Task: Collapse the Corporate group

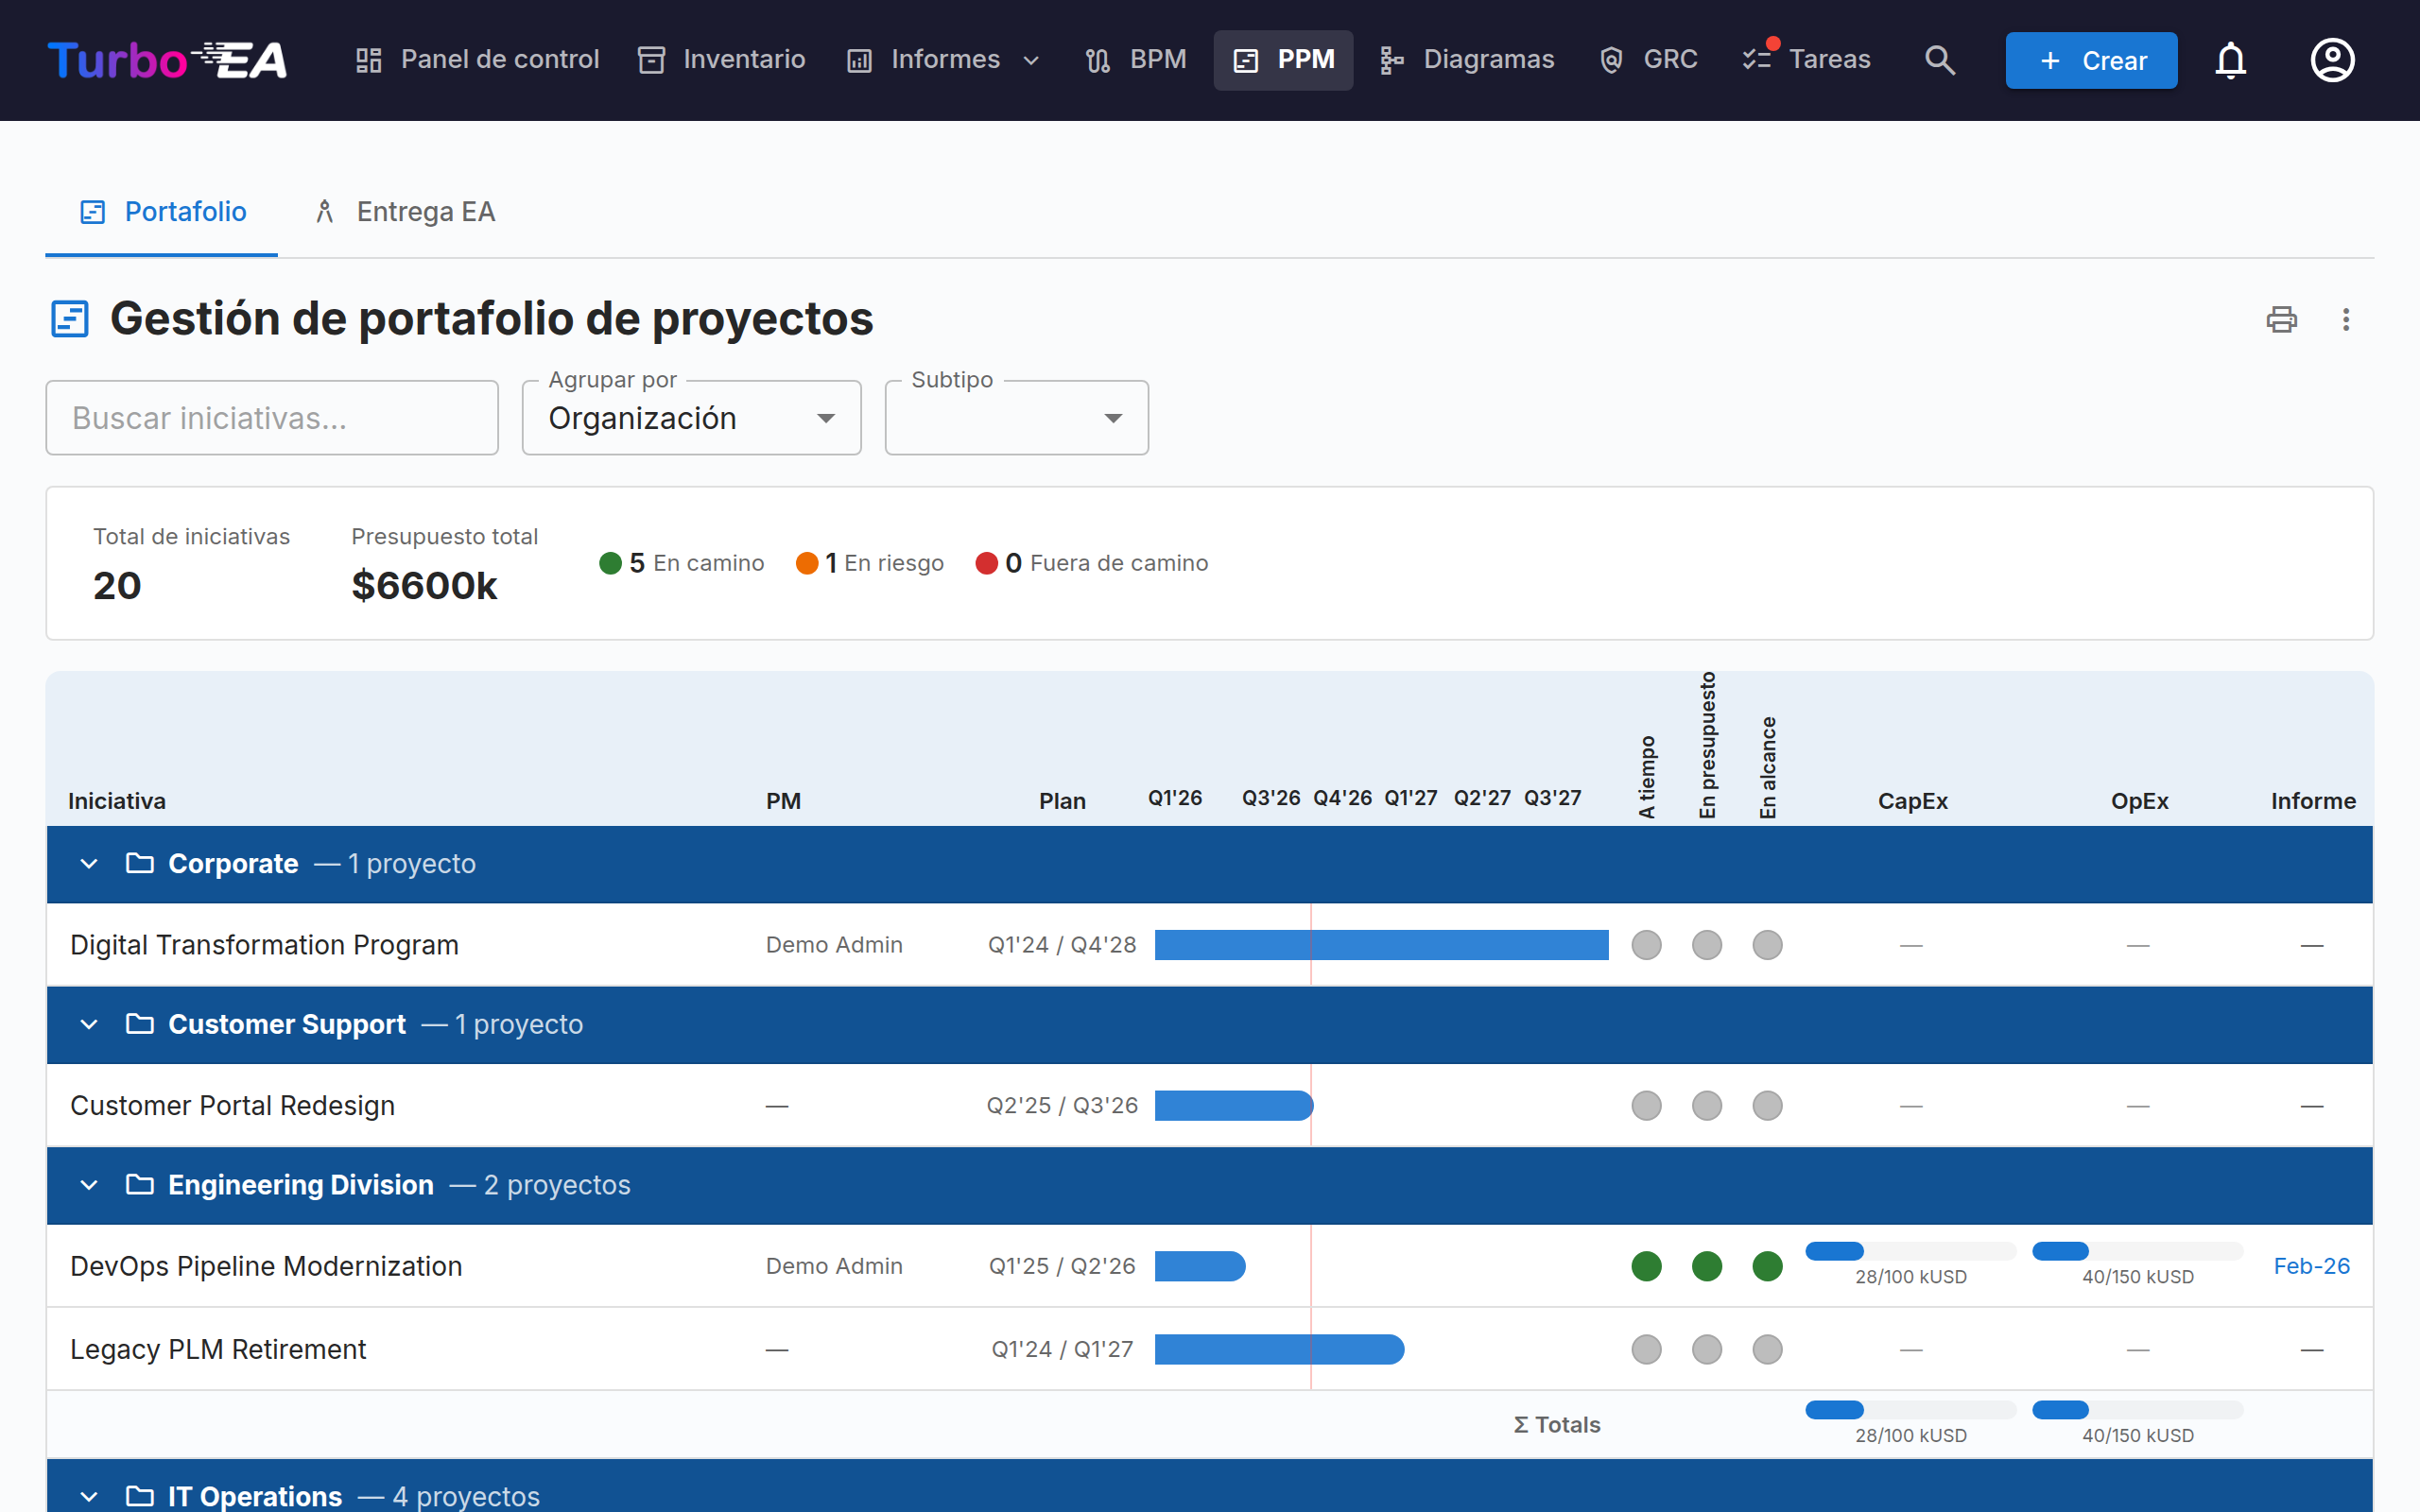Action: tap(89, 864)
